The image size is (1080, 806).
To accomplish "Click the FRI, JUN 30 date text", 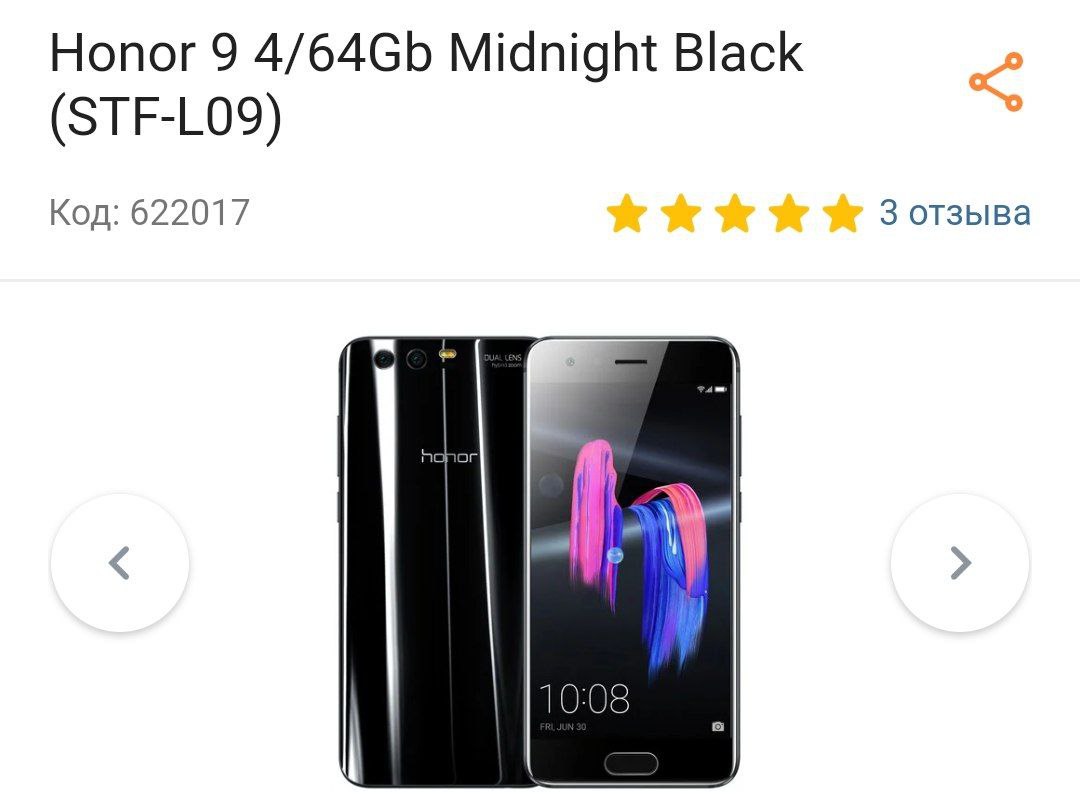I will 563,727.
